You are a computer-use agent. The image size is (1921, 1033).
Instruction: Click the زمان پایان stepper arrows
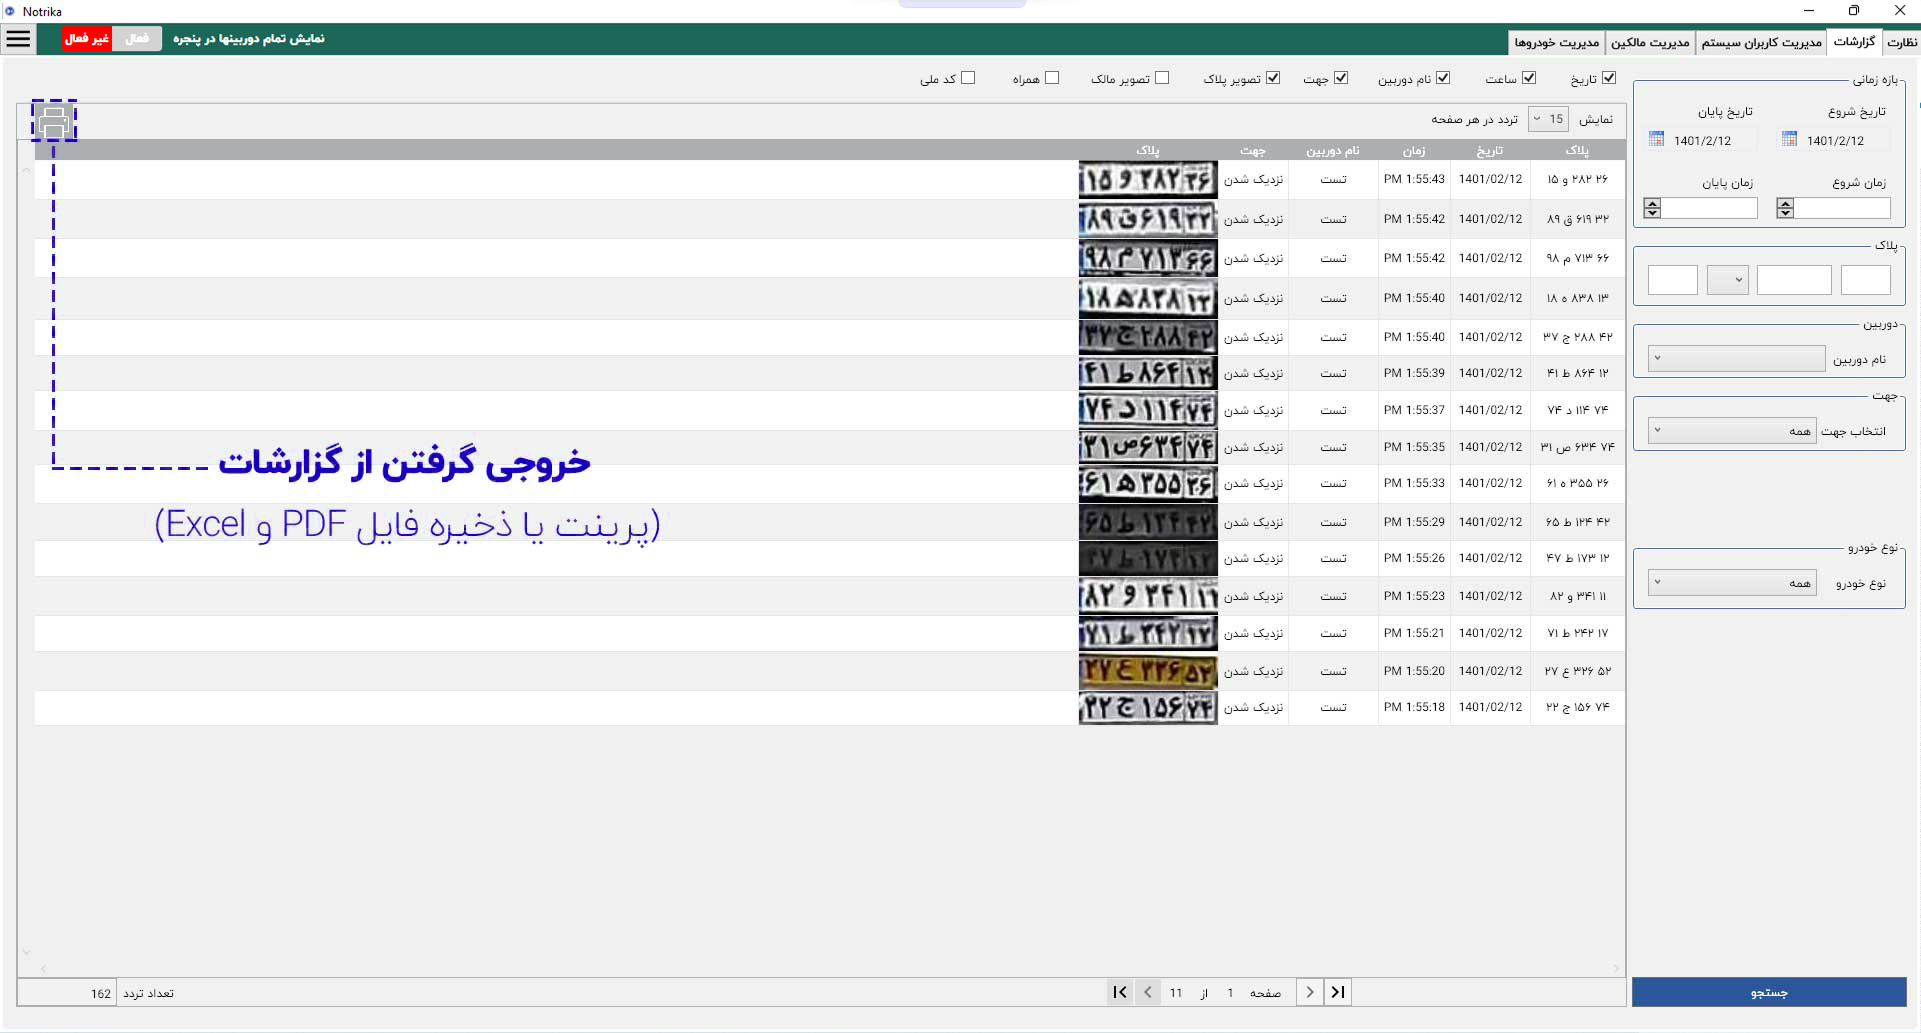(1652, 208)
